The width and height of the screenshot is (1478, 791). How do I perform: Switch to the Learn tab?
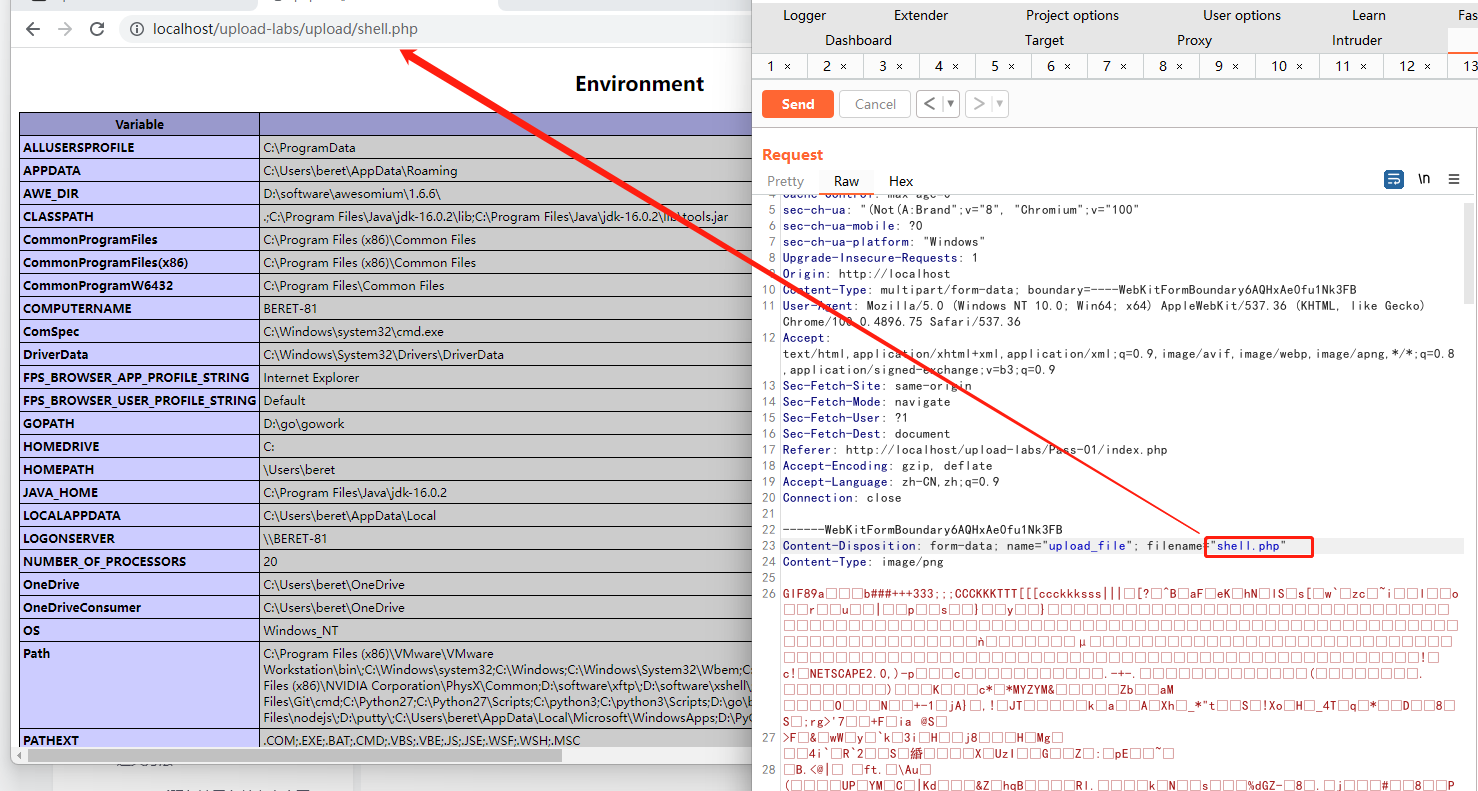(x=1369, y=15)
